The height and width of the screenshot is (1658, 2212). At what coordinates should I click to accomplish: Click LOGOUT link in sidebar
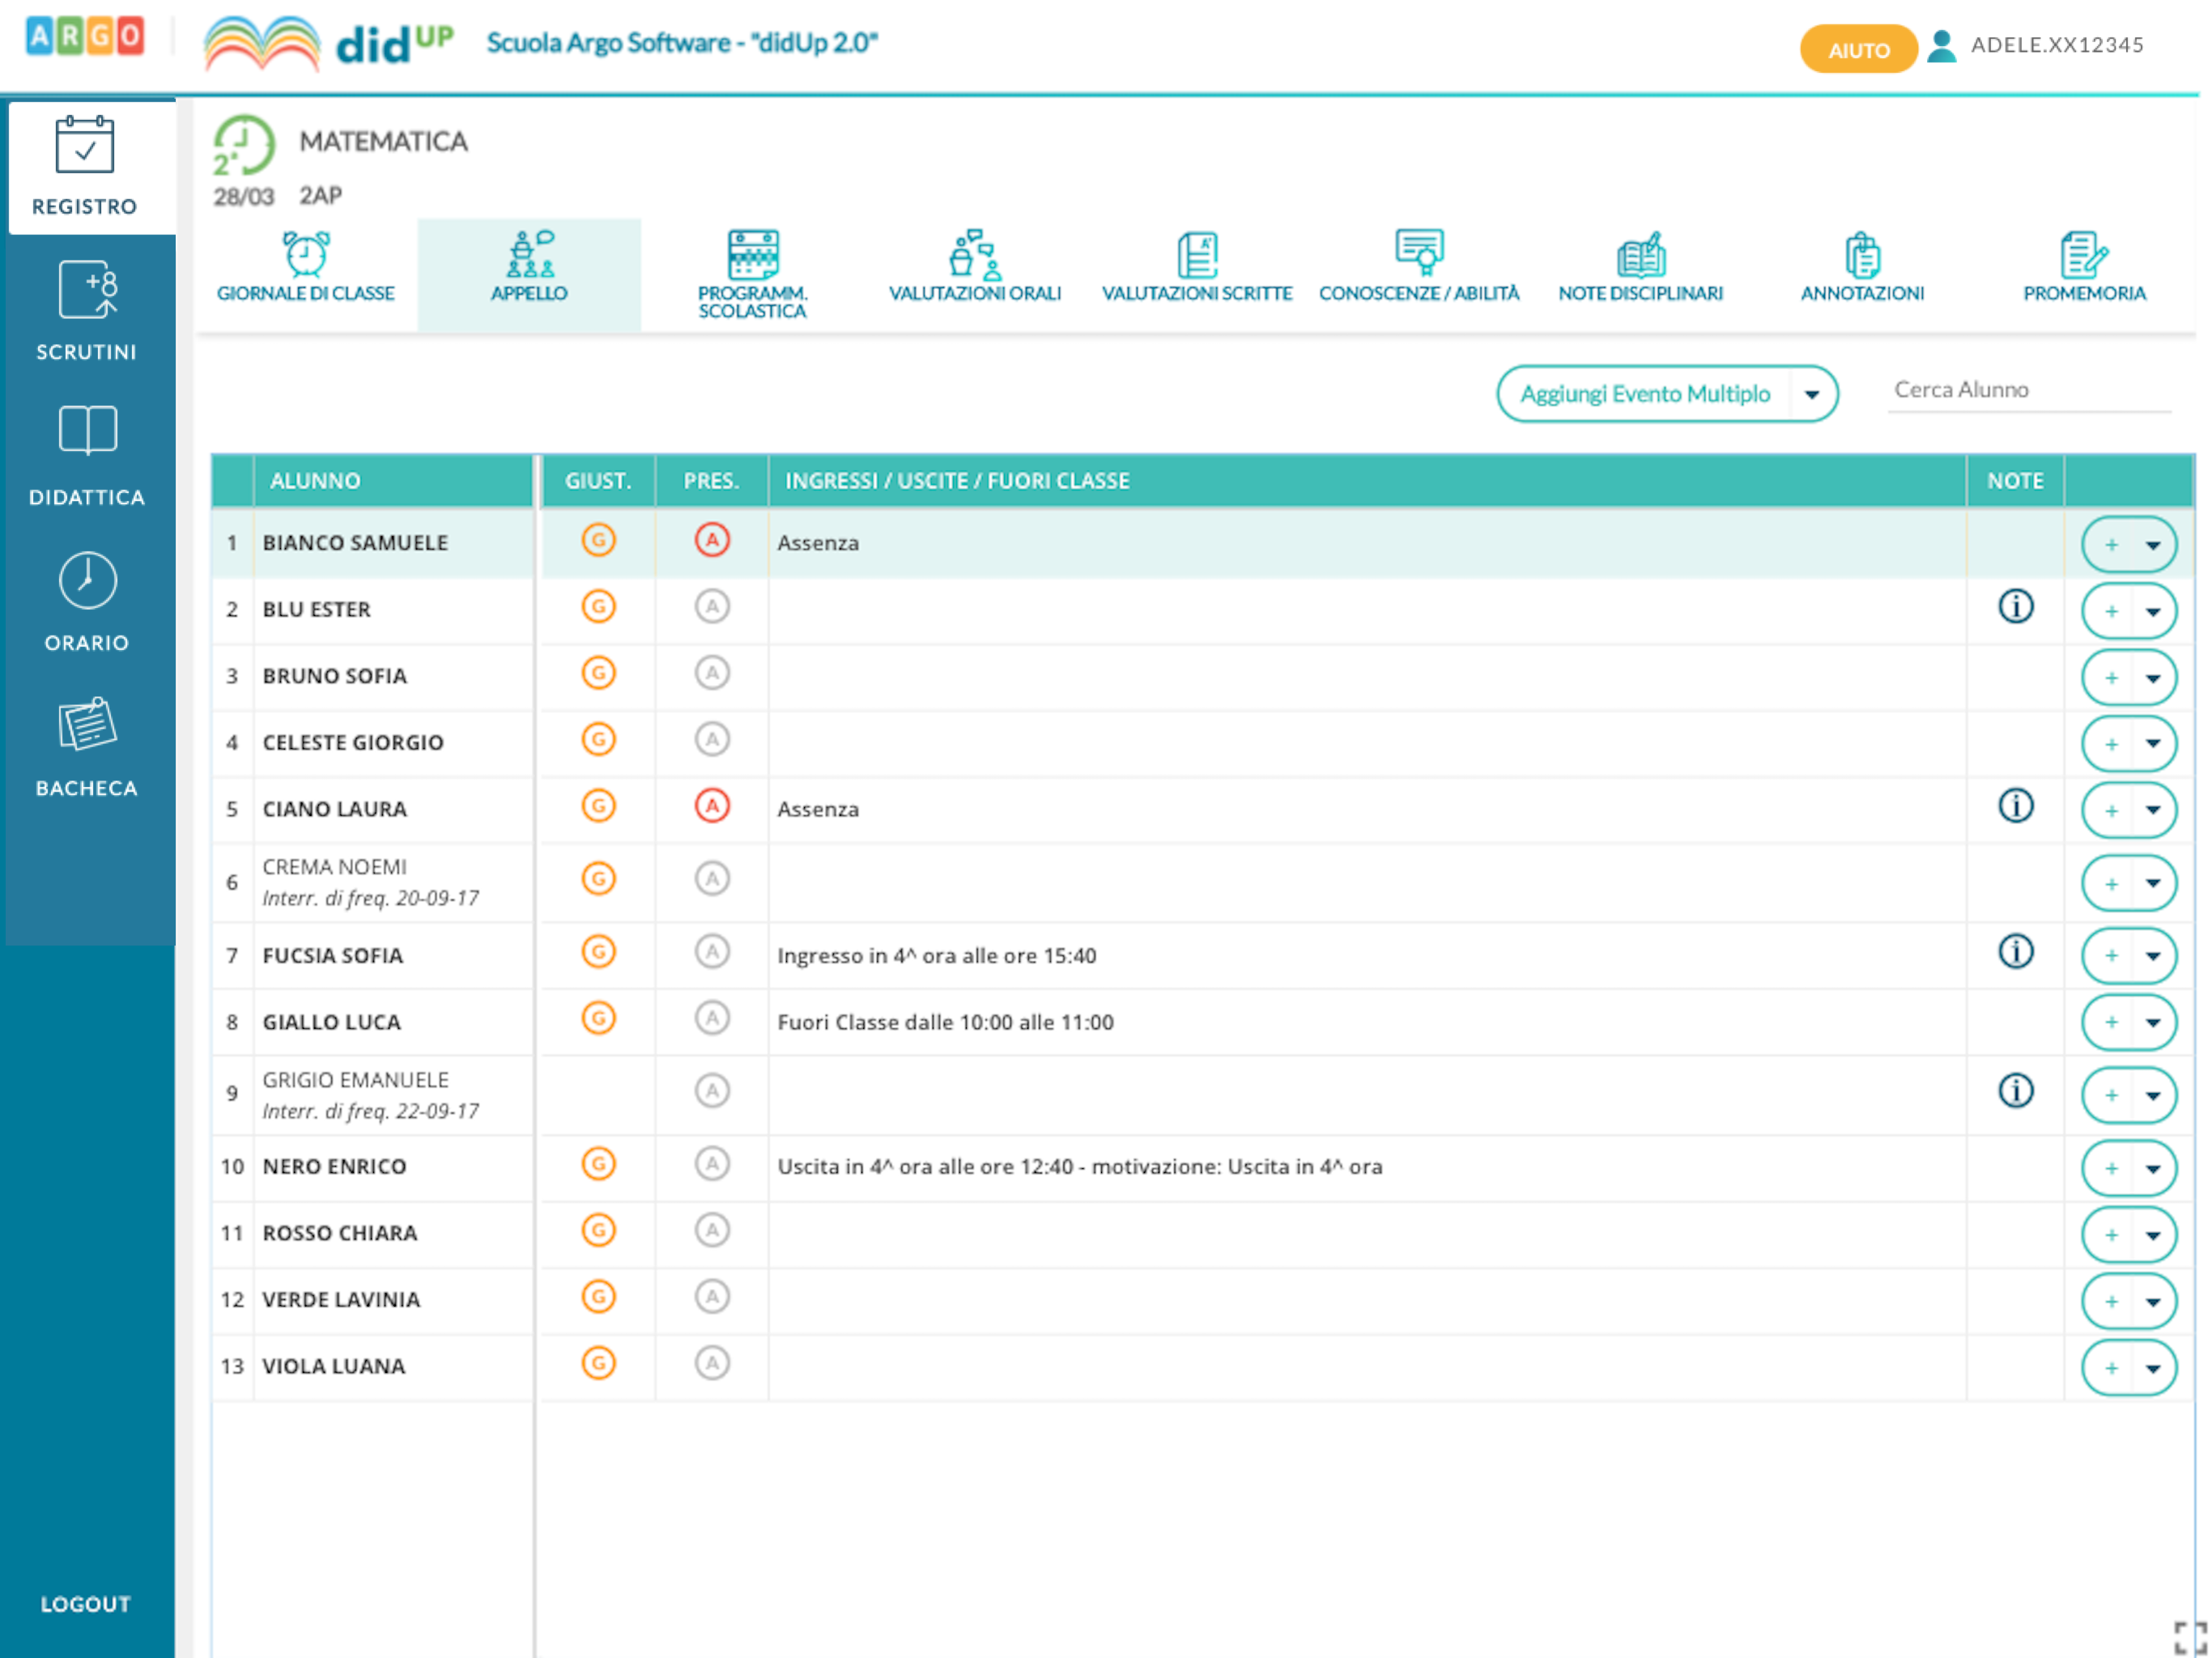pyautogui.click(x=86, y=1603)
